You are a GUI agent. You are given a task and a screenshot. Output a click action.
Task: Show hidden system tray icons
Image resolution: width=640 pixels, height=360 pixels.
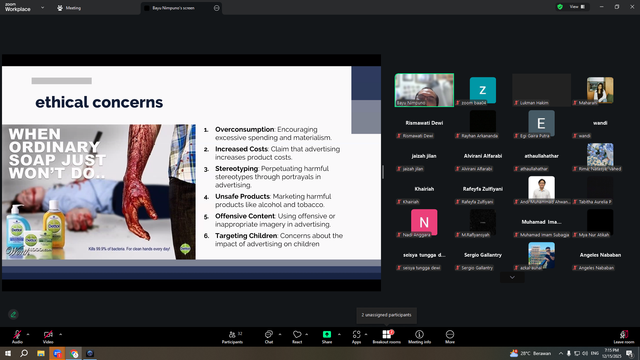click(x=561, y=353)
